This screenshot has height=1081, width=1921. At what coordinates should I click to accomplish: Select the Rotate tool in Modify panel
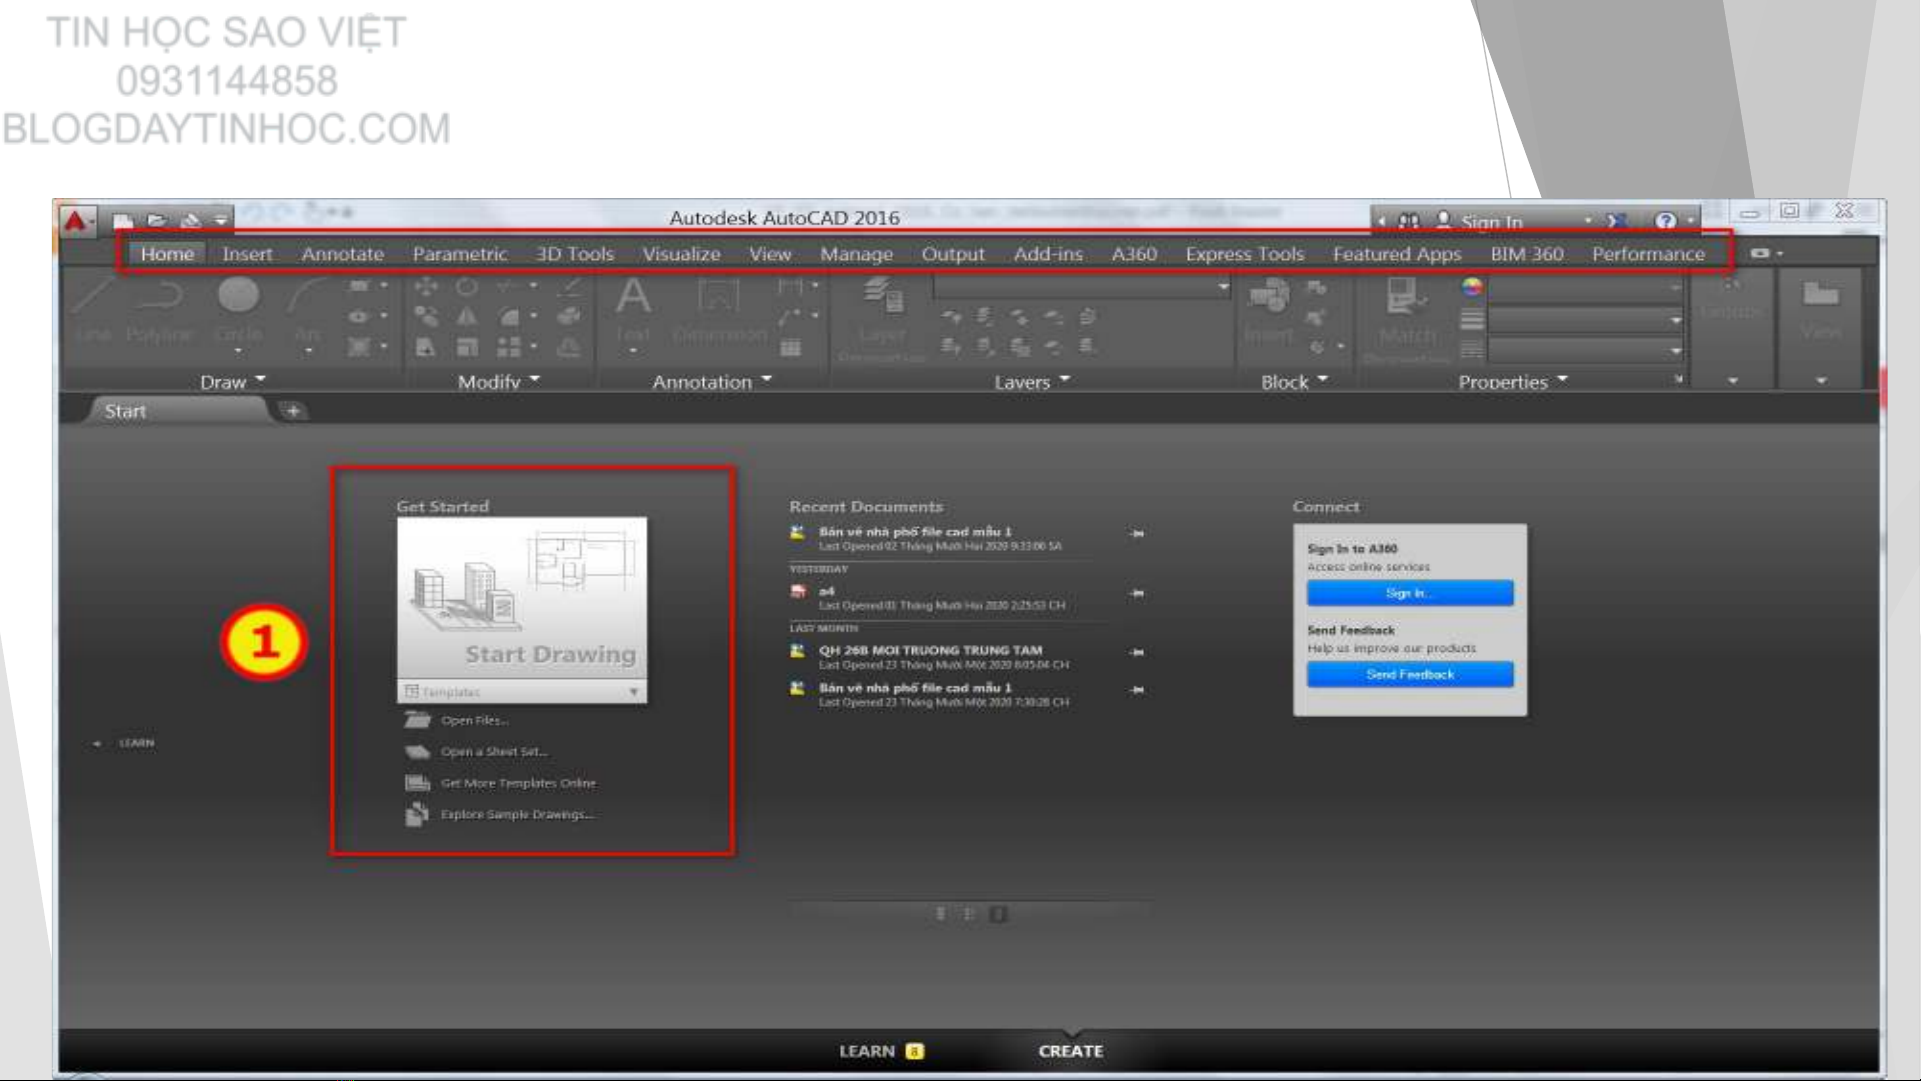click(x=467, y=287)
